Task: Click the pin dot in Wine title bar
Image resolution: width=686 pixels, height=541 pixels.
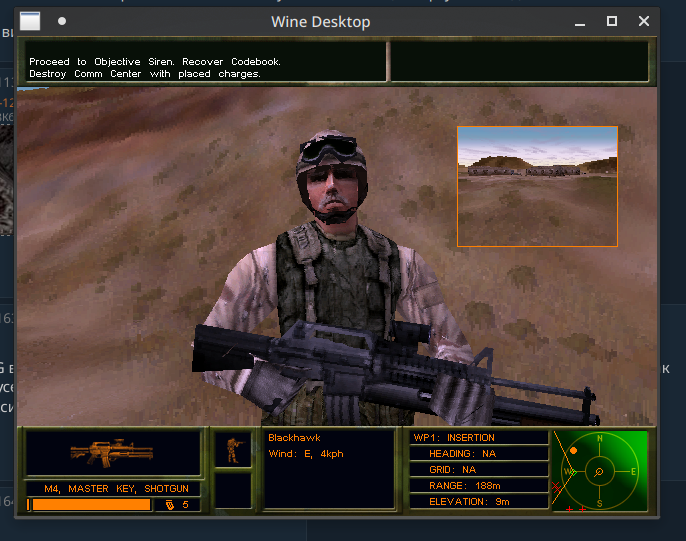Action: pyautogui.click(x=62, y=21)
